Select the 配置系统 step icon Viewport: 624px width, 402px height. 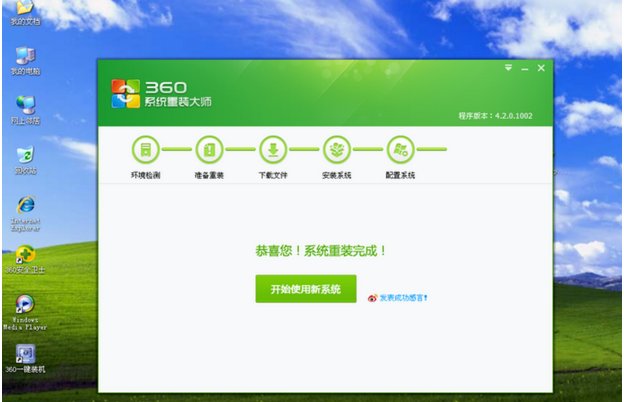[400, 151]
